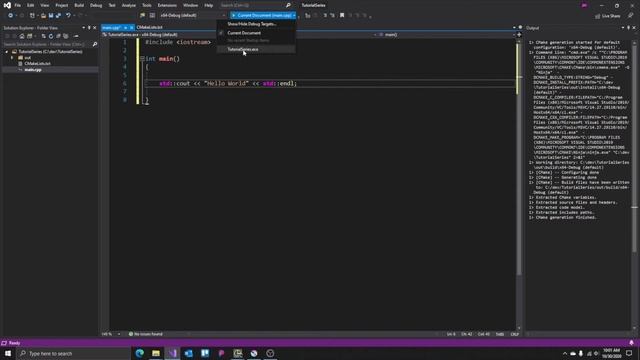Image resolution: width=640 pixels, height=360 pixels.
Task: Open the Trello taskbar icon
Action: coord(205,353)
